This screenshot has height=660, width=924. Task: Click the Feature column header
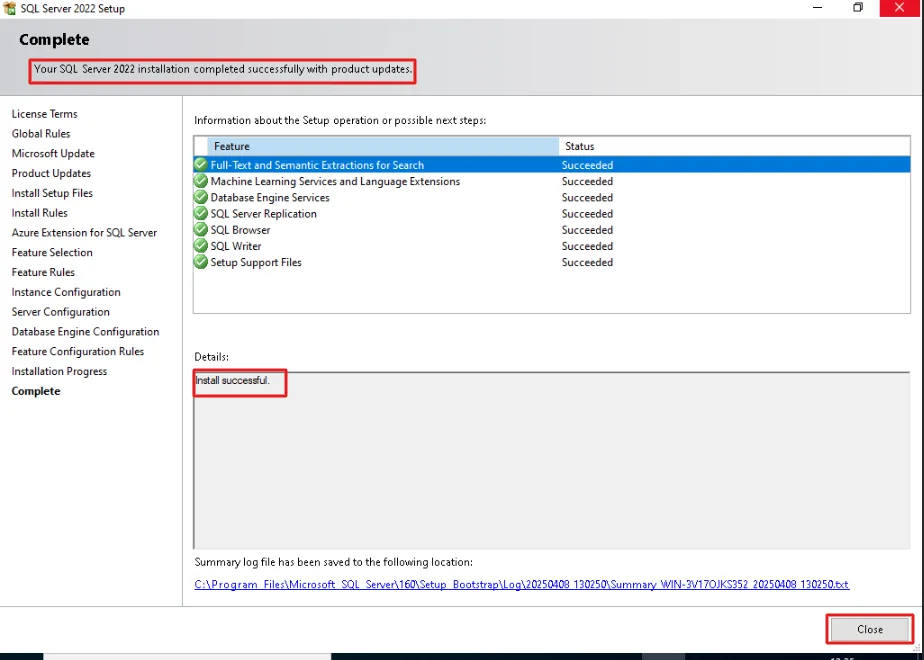point(383,146)
